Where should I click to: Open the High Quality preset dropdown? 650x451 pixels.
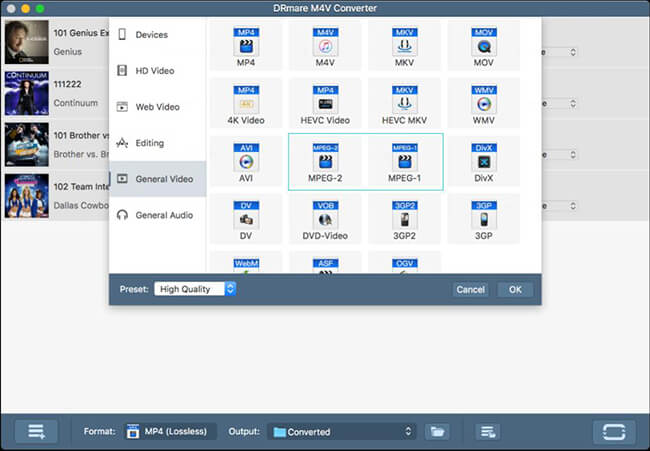coord(195,289)
